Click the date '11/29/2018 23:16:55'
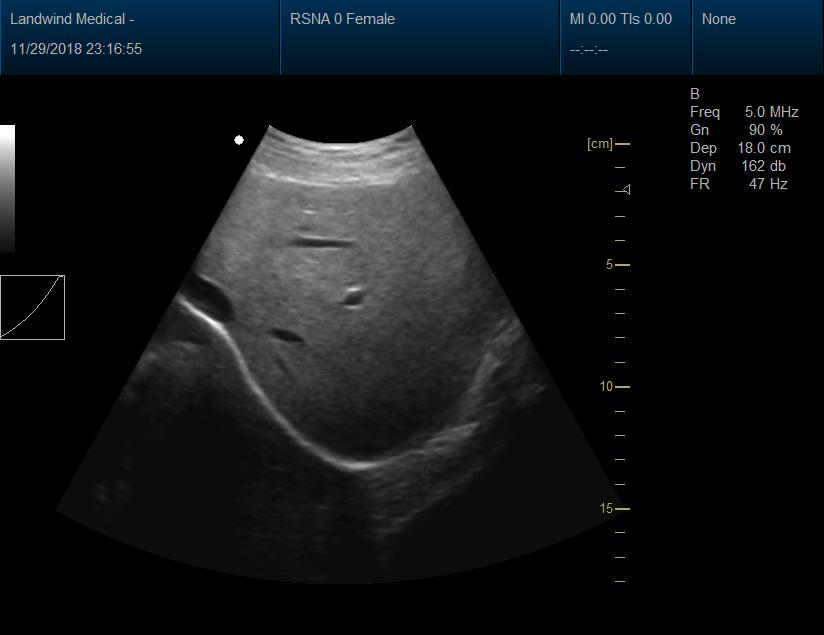 [76, 49]
